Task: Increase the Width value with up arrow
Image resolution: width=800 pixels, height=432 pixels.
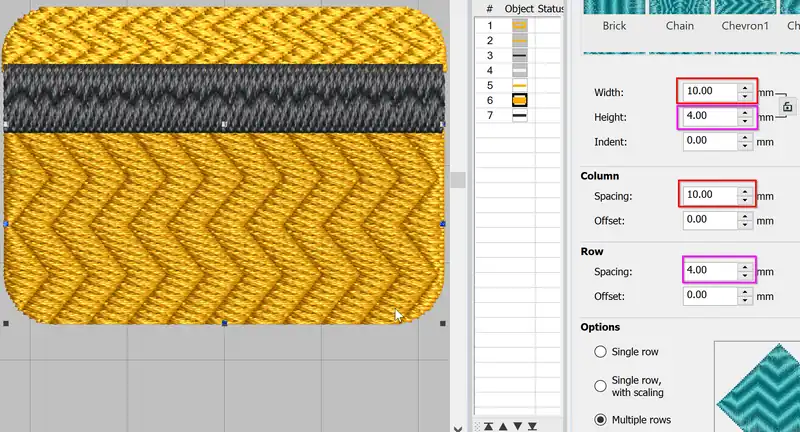Action: click(x=745, y=87)
